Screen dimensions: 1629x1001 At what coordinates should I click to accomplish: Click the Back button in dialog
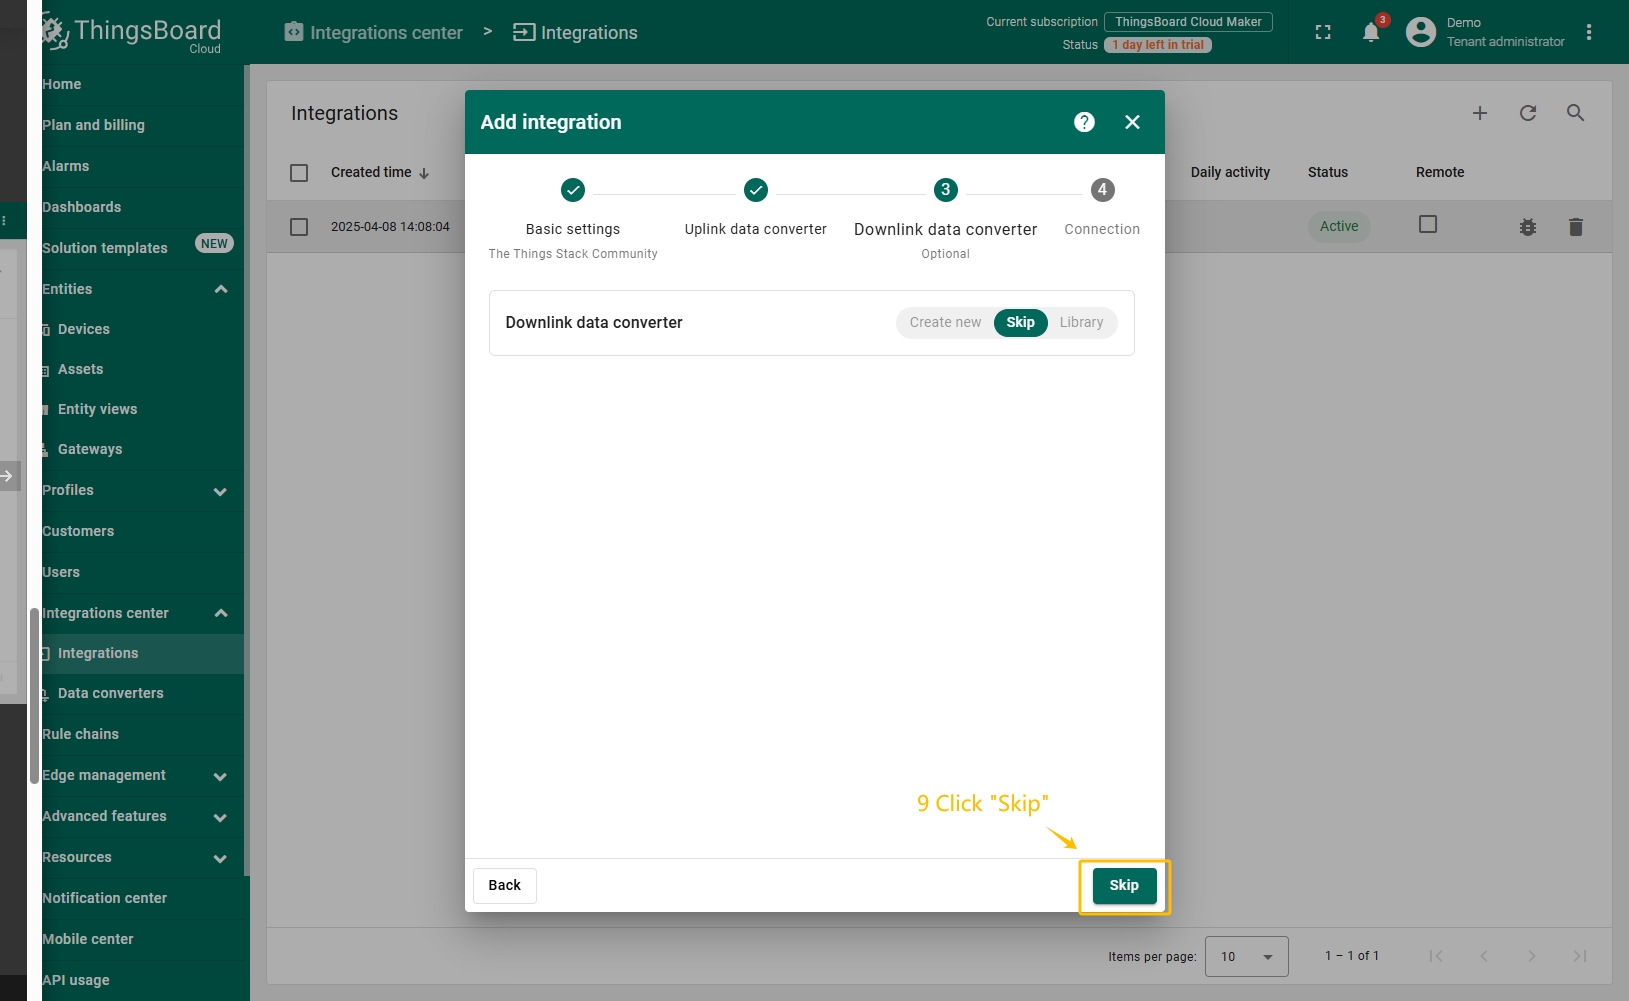point(504,885)
